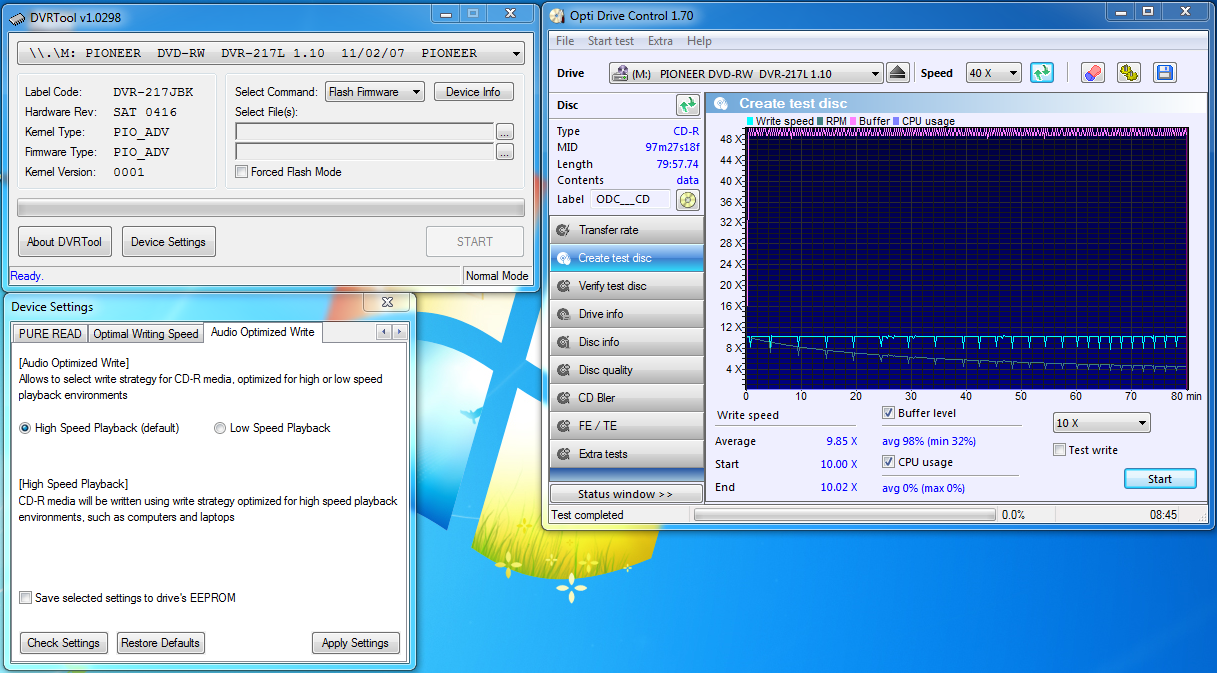
Task: Click the Apply Settings button
Action: click(x=355, y=643)
